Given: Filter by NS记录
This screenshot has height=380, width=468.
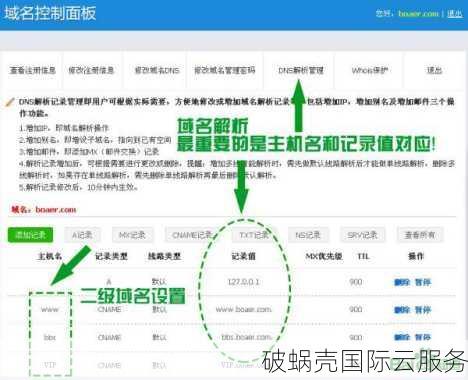Looking at the screenshot, I should tap(308, 235).
